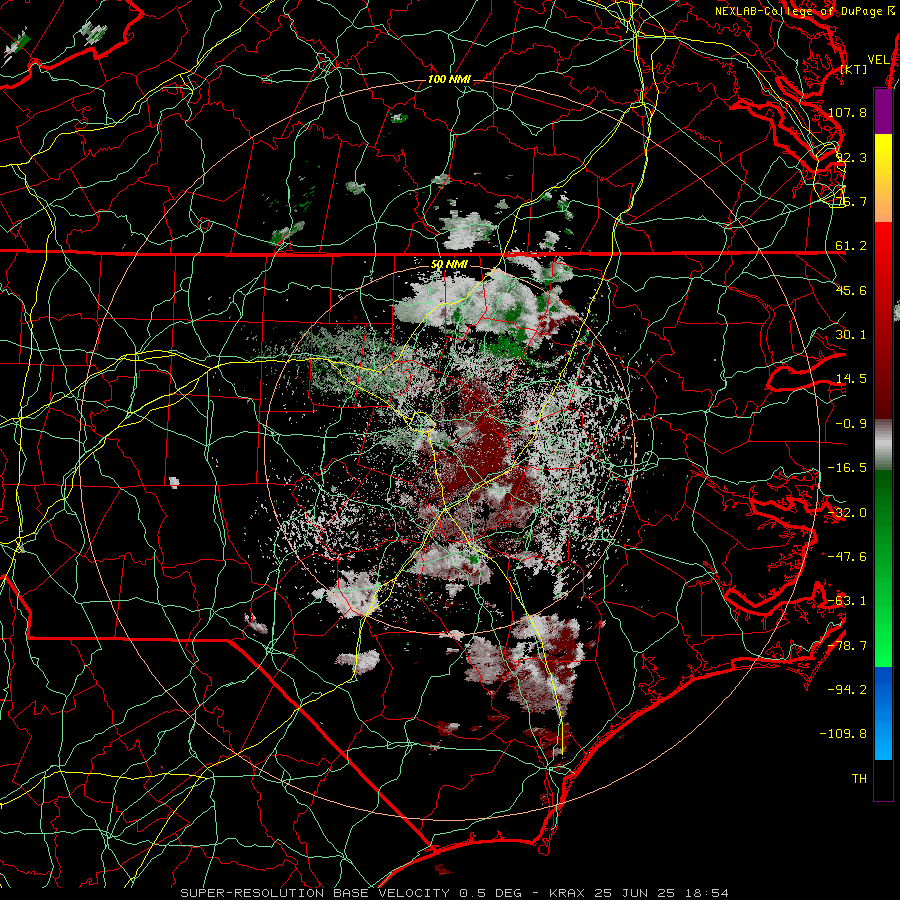This screenshot has width=900, height=900.
Task: Pick the gray near-zero segment of color bar
Action: [x=883, y=445]
